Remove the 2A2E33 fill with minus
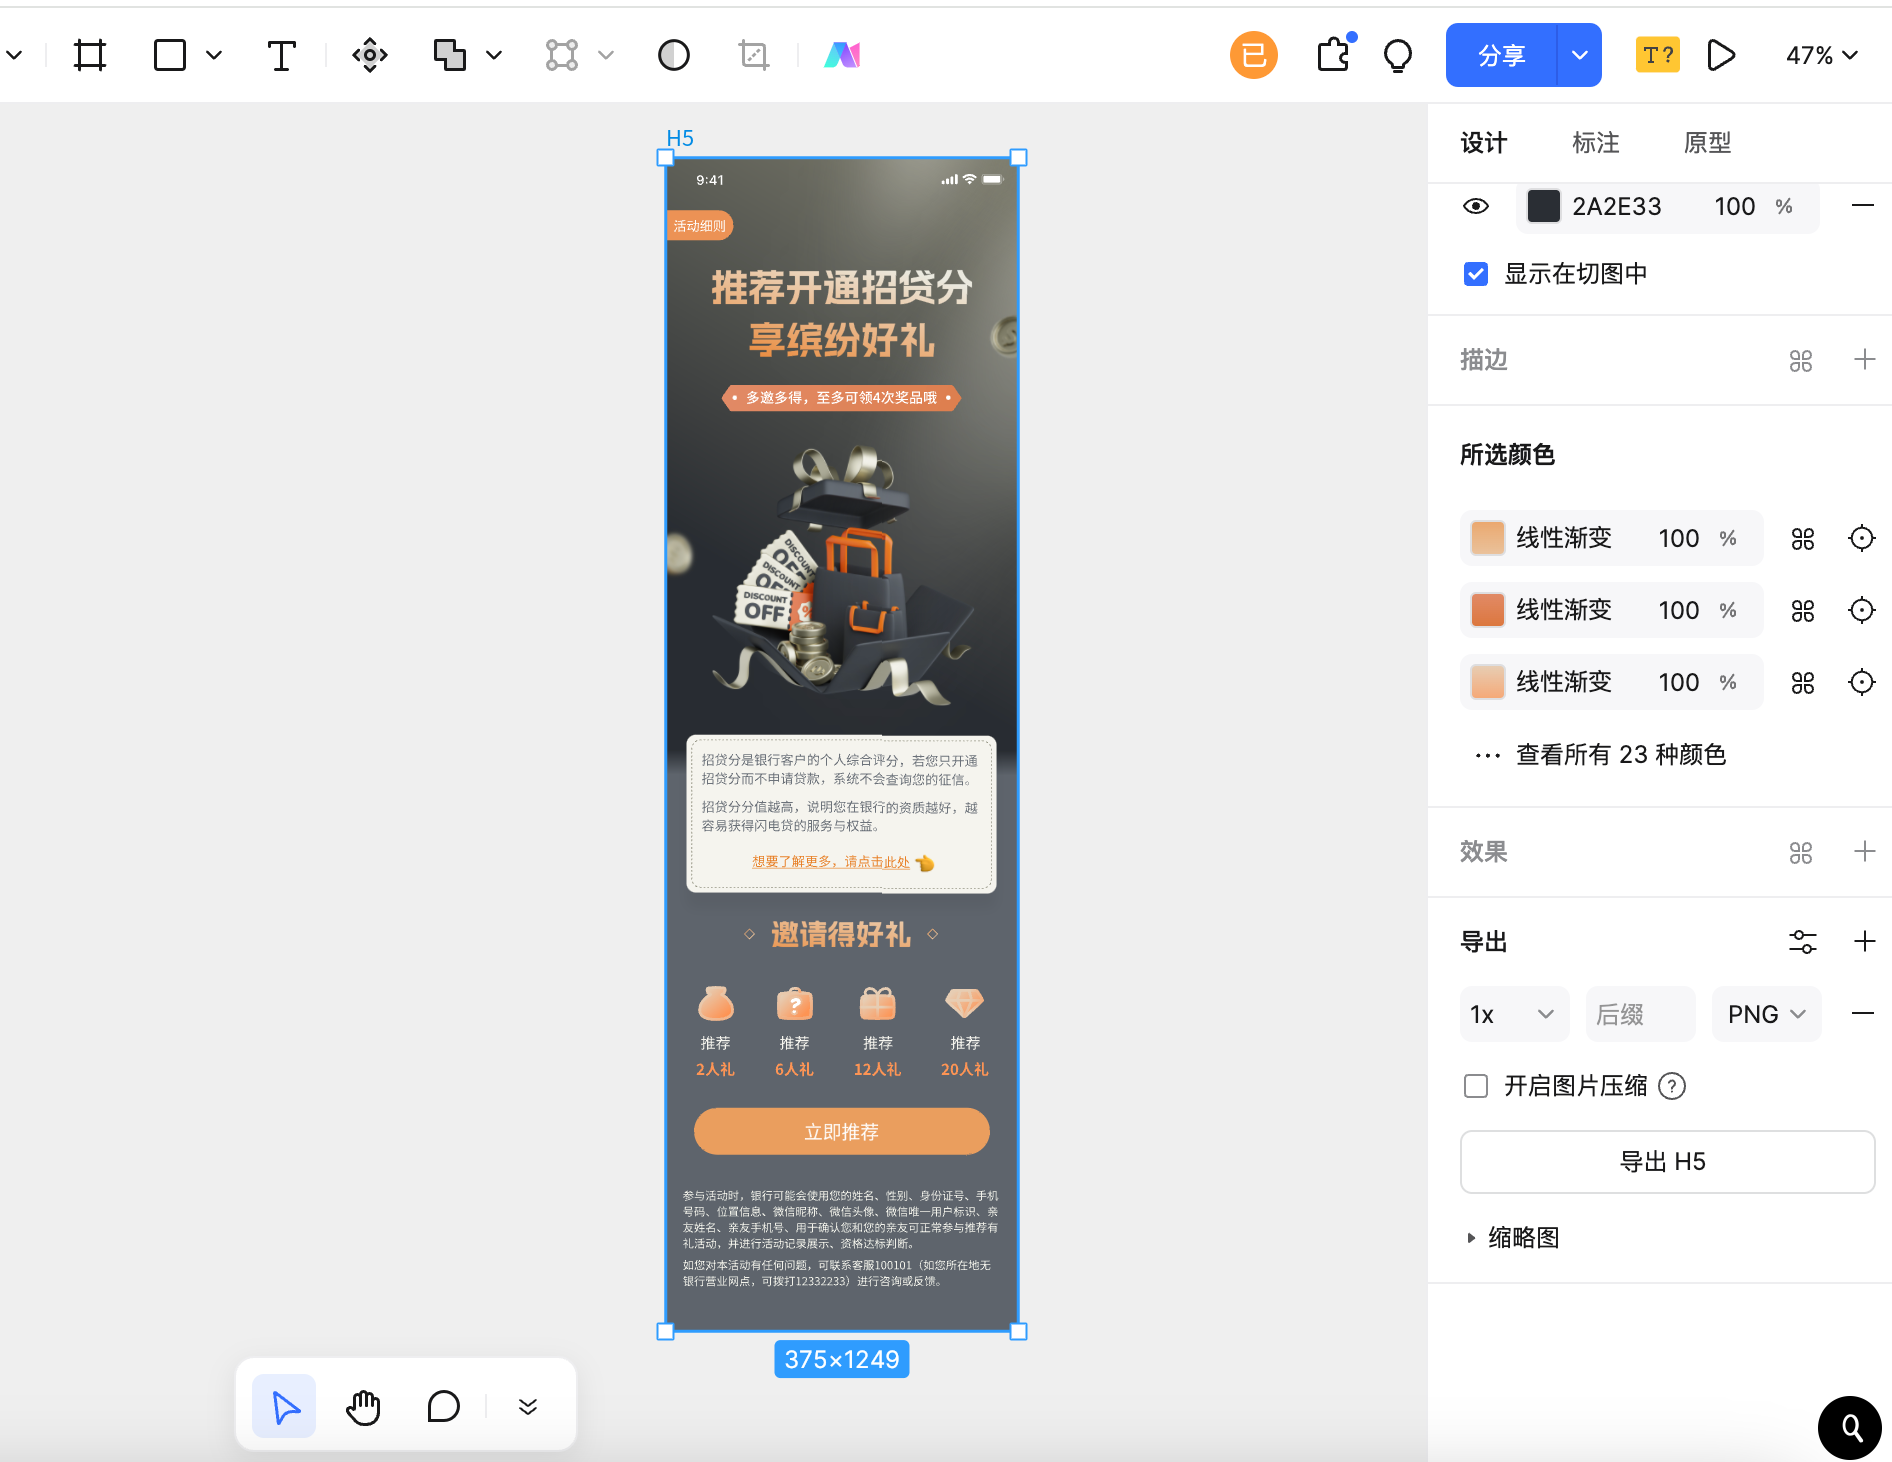This screenshot has height=1462, width=1892. pyautogui.click(x=1863, y=206)
